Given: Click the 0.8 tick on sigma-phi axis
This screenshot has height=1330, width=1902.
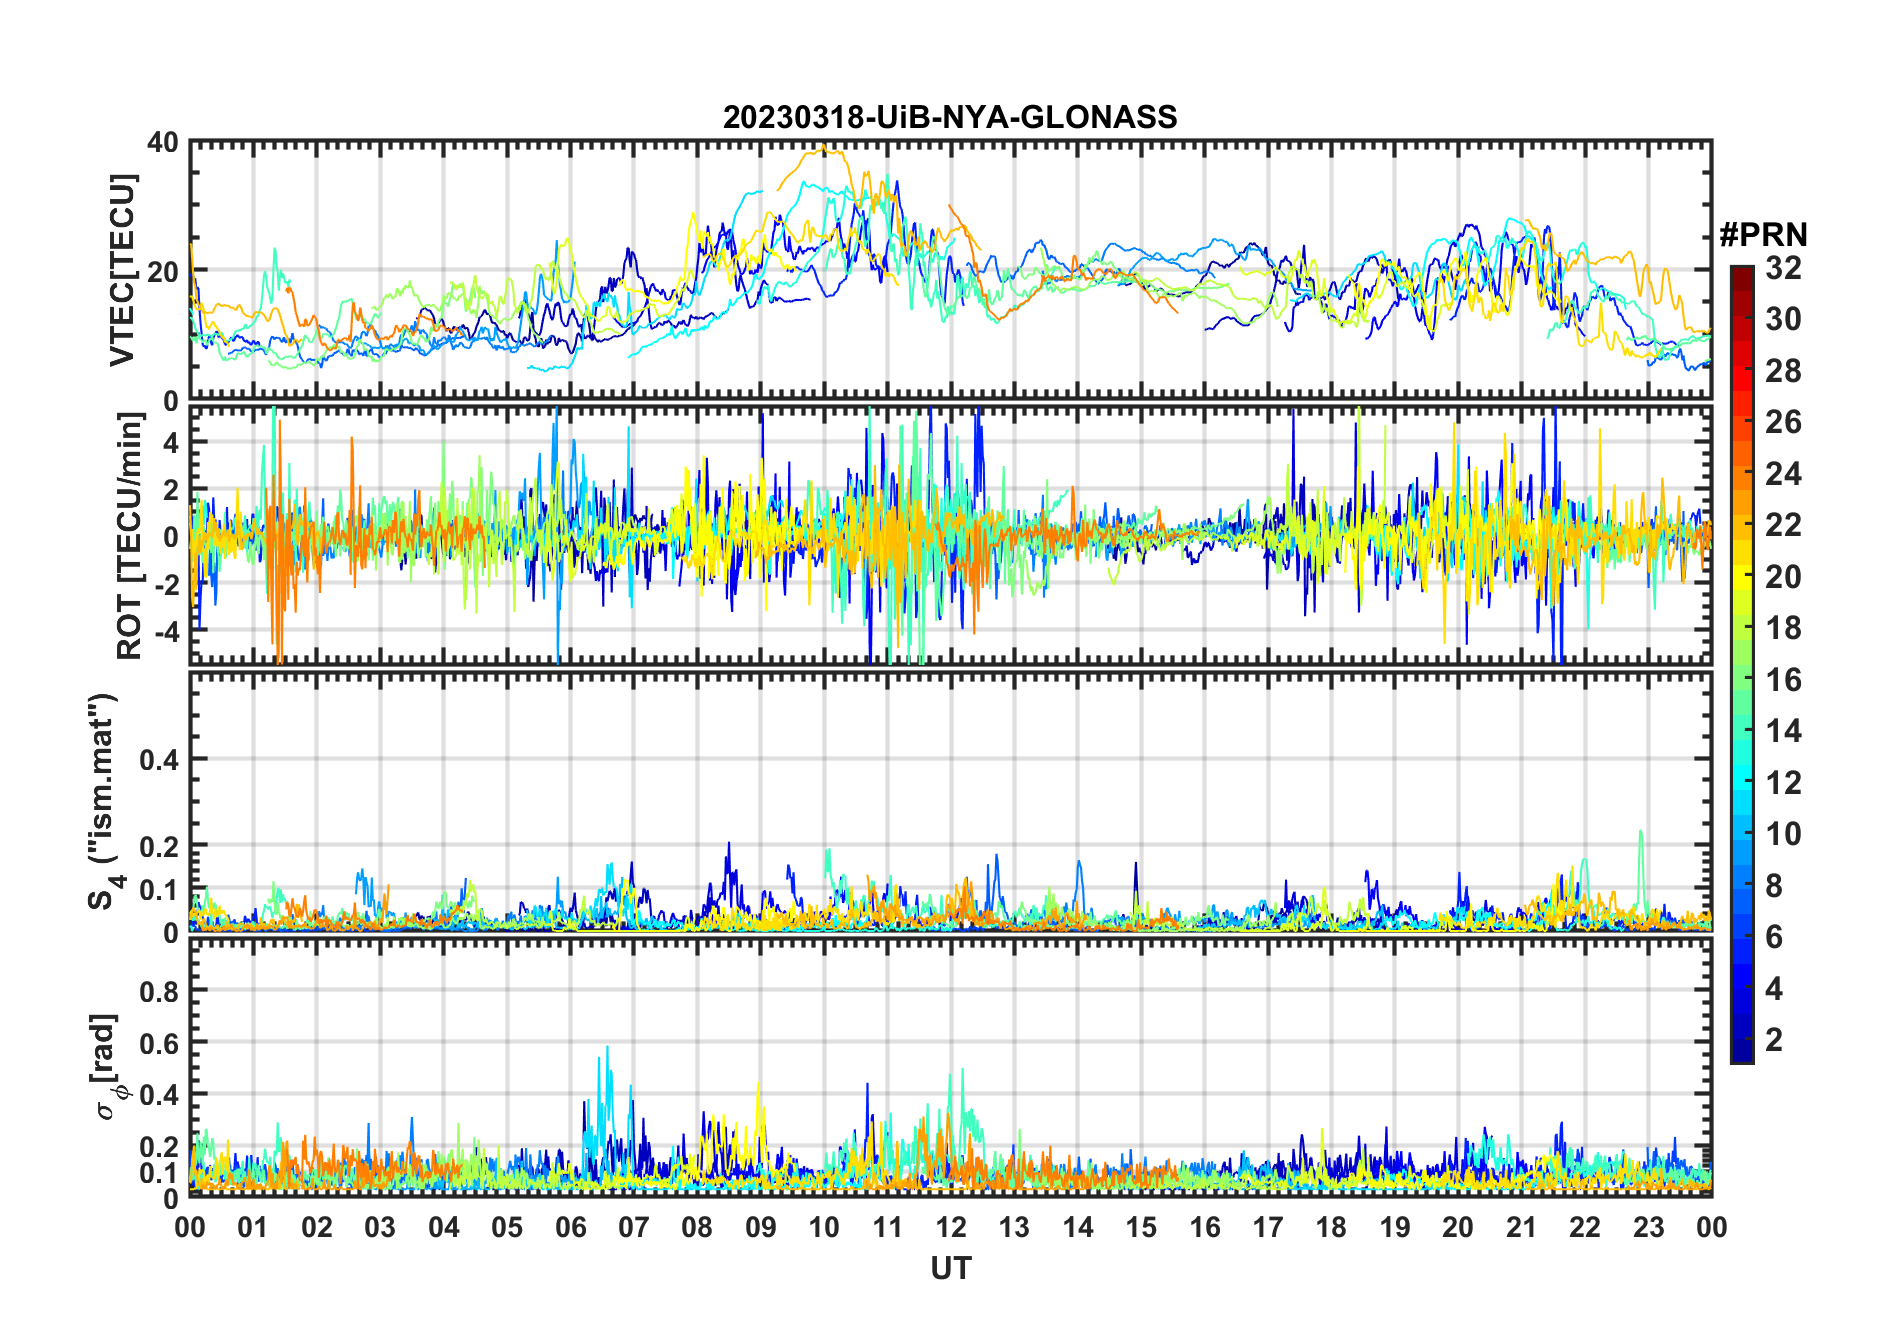Looking at the screenshot, I should point(160,991).
